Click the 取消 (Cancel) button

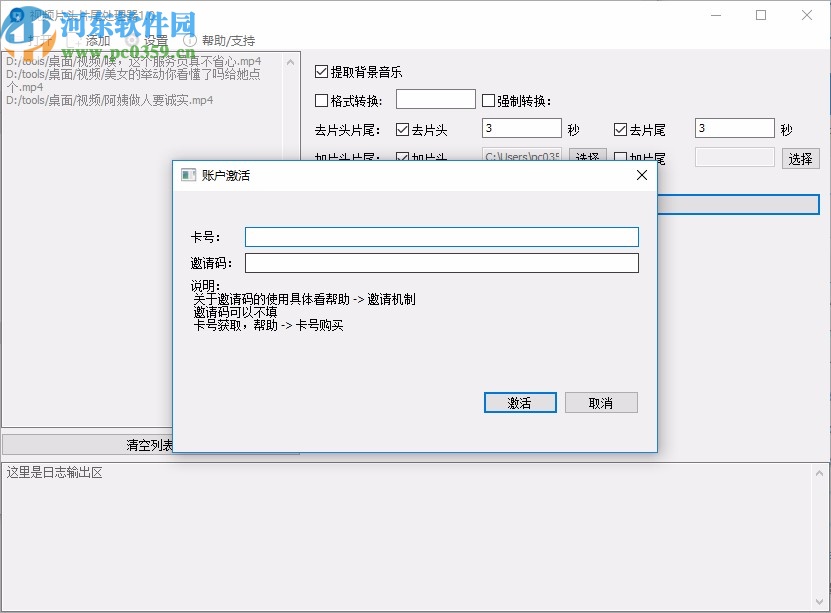(x=601, y=402)
